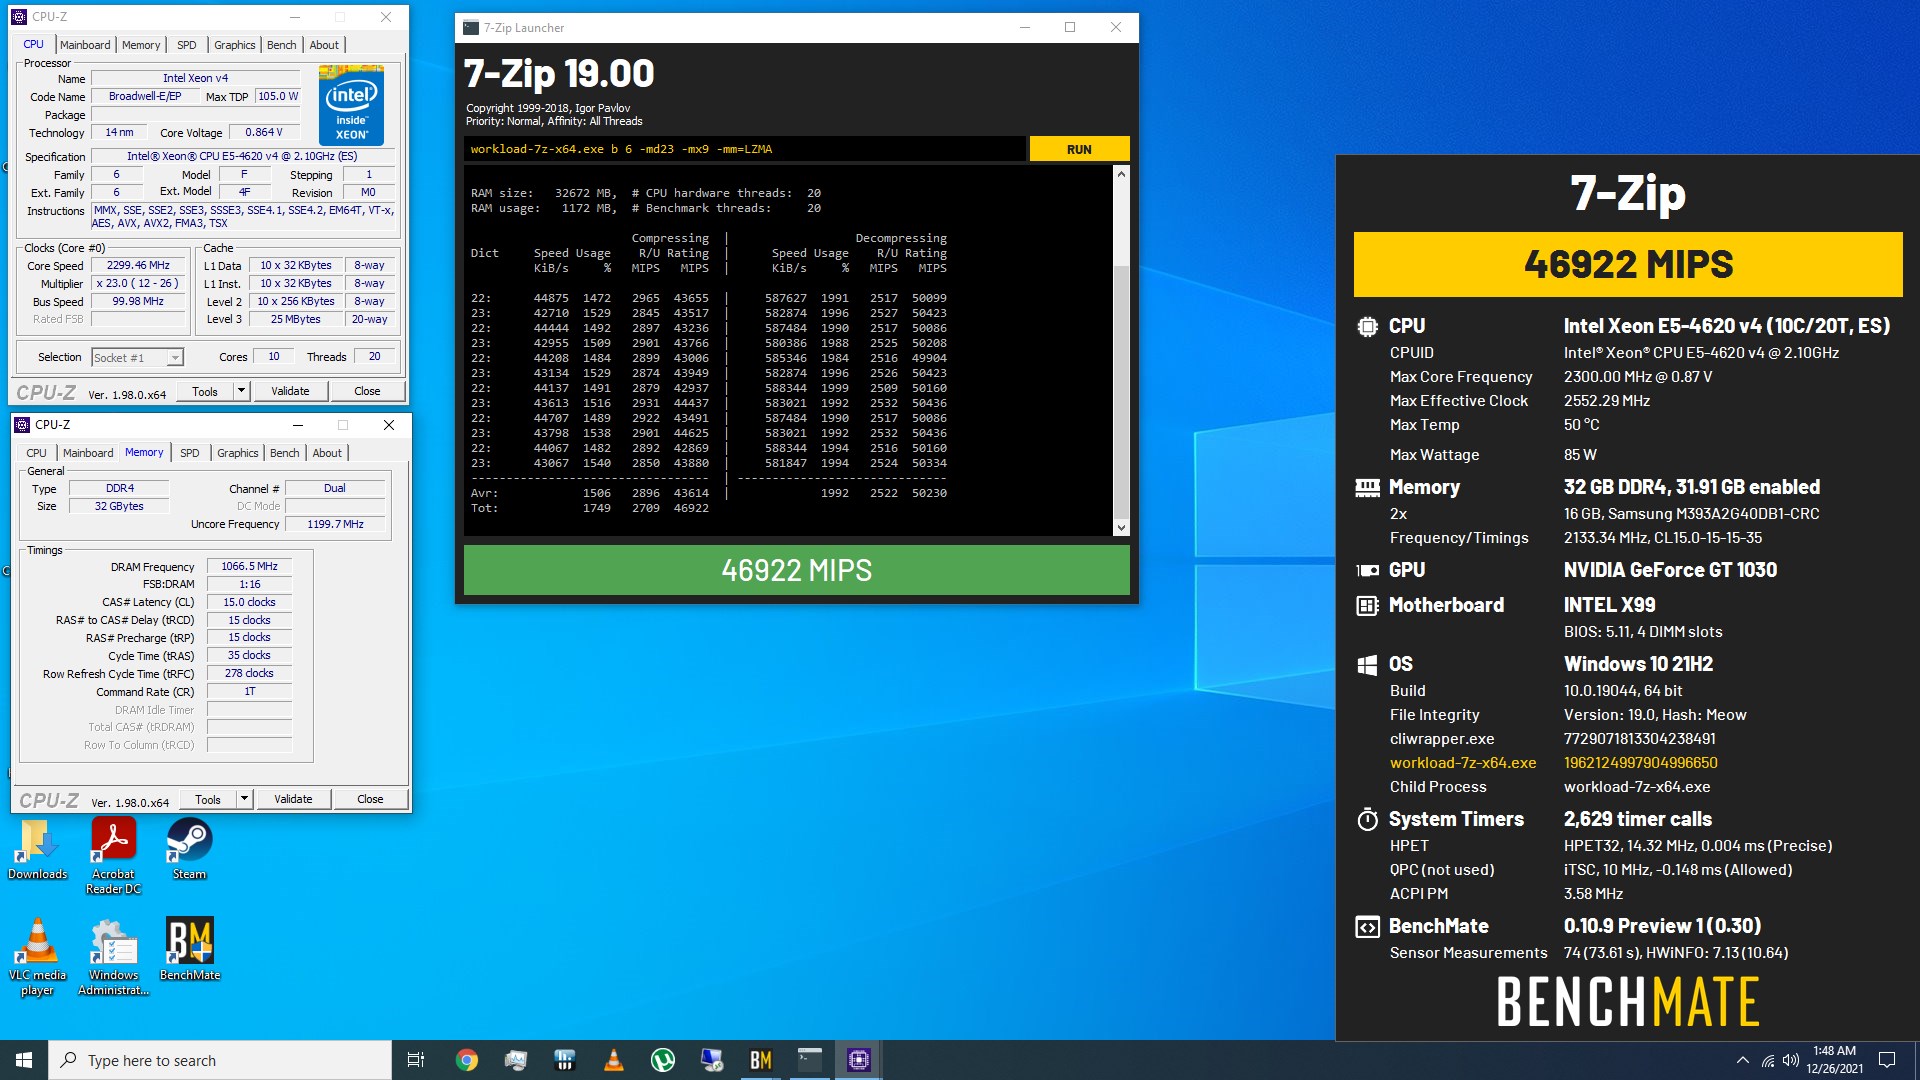Click the Intel Xeon logo in CPU-Z
Viewport: 1920px width, 1080px height.
click(351, 106)
